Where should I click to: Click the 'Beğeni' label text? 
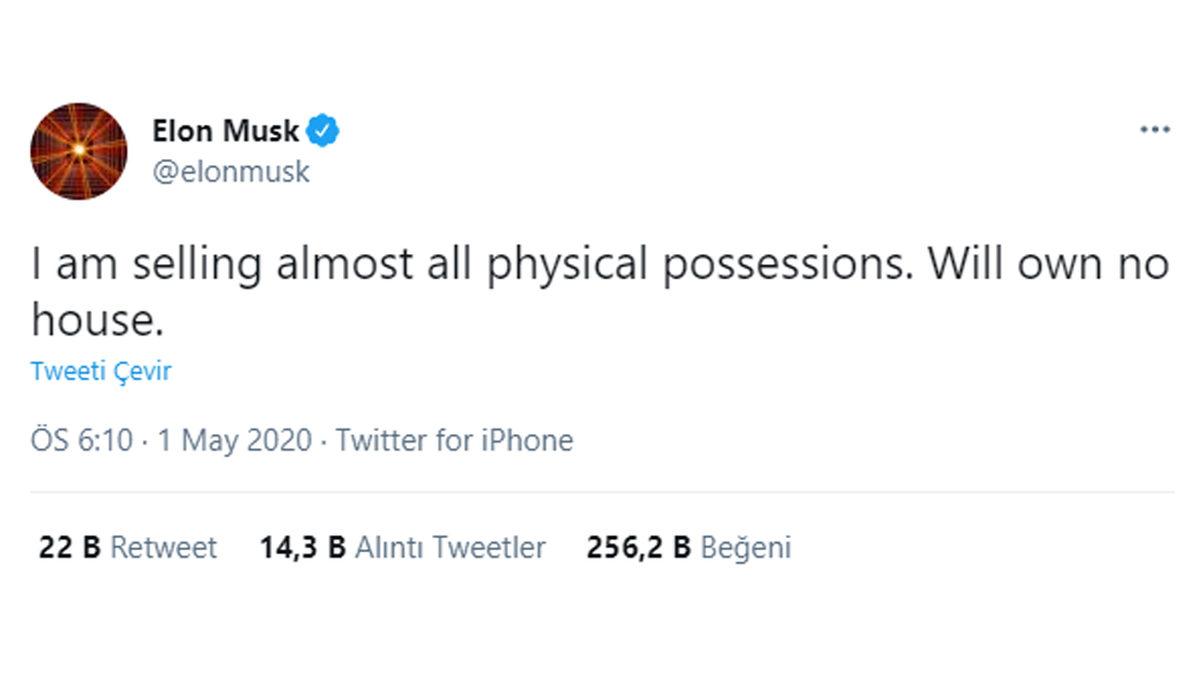(x=746, y=547)
